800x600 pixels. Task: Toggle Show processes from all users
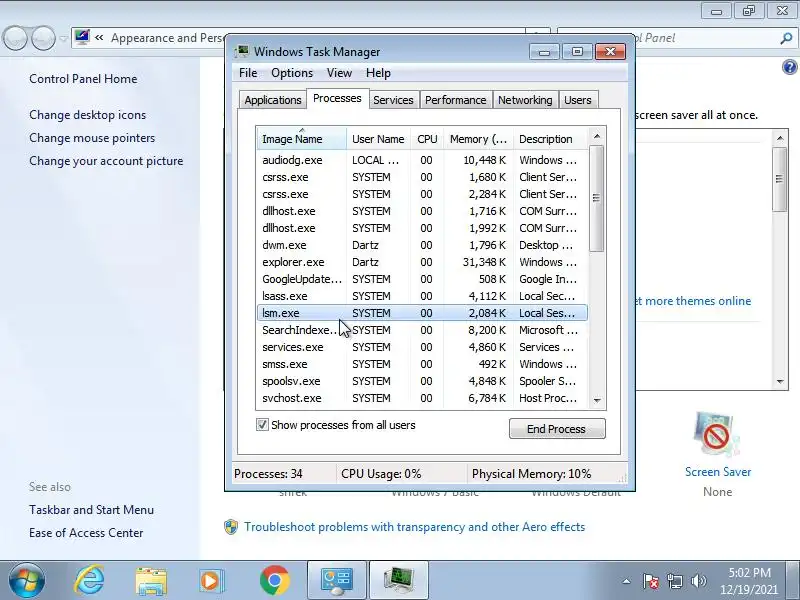tap(262, 425)
